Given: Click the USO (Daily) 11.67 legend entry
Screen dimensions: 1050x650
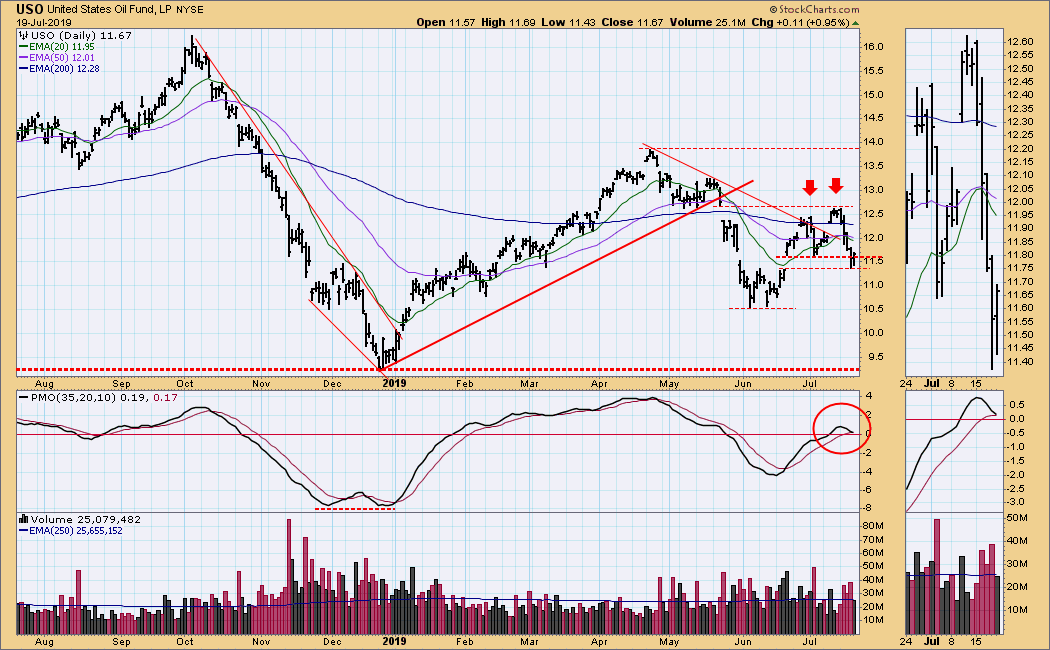Looking at the screenshot, I should tap(80, 35).
